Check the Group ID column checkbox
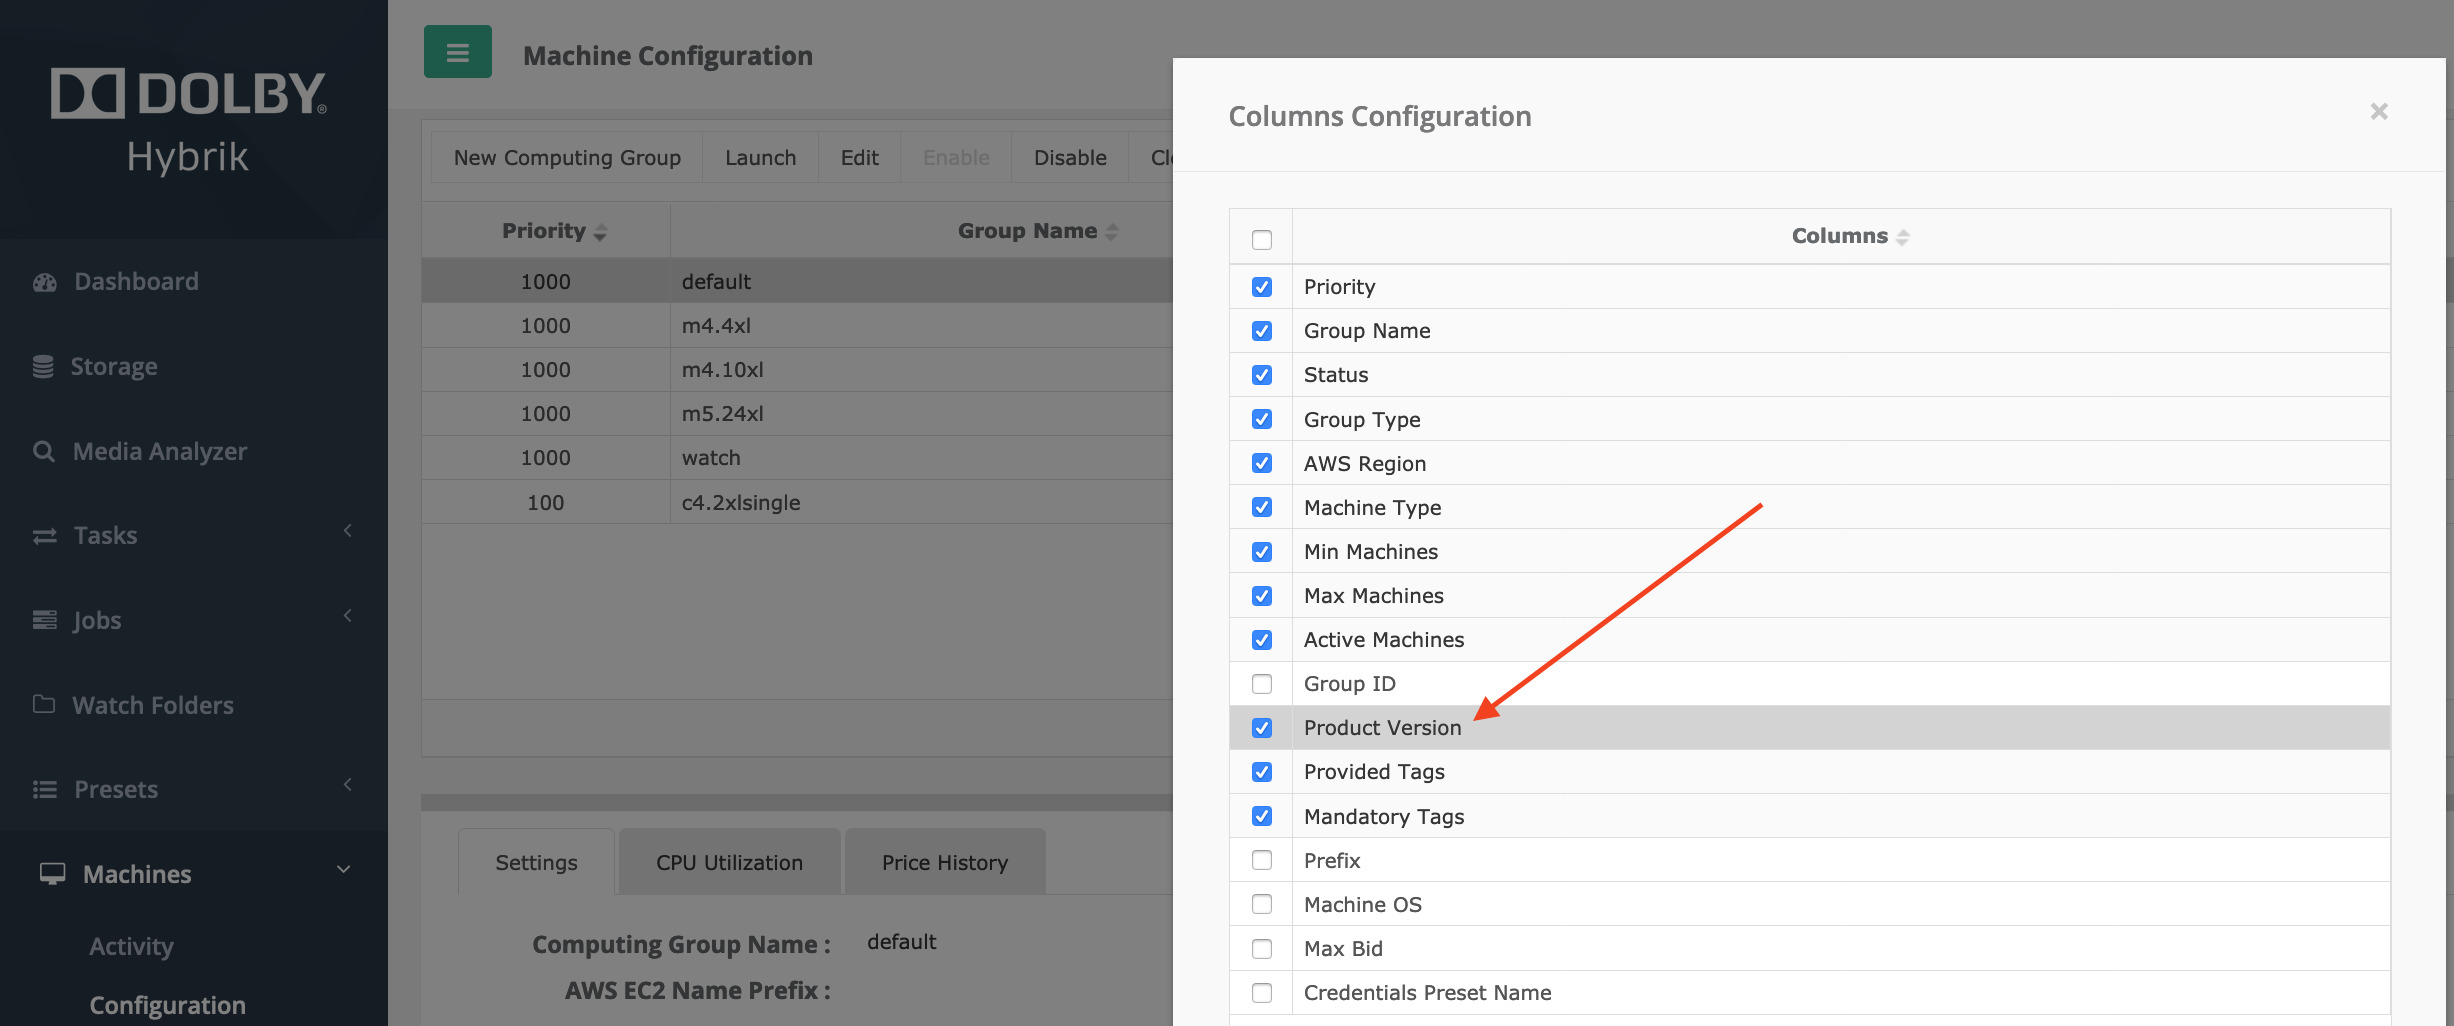The width and height of the screenshot is (2454, 1026). 1262,684
